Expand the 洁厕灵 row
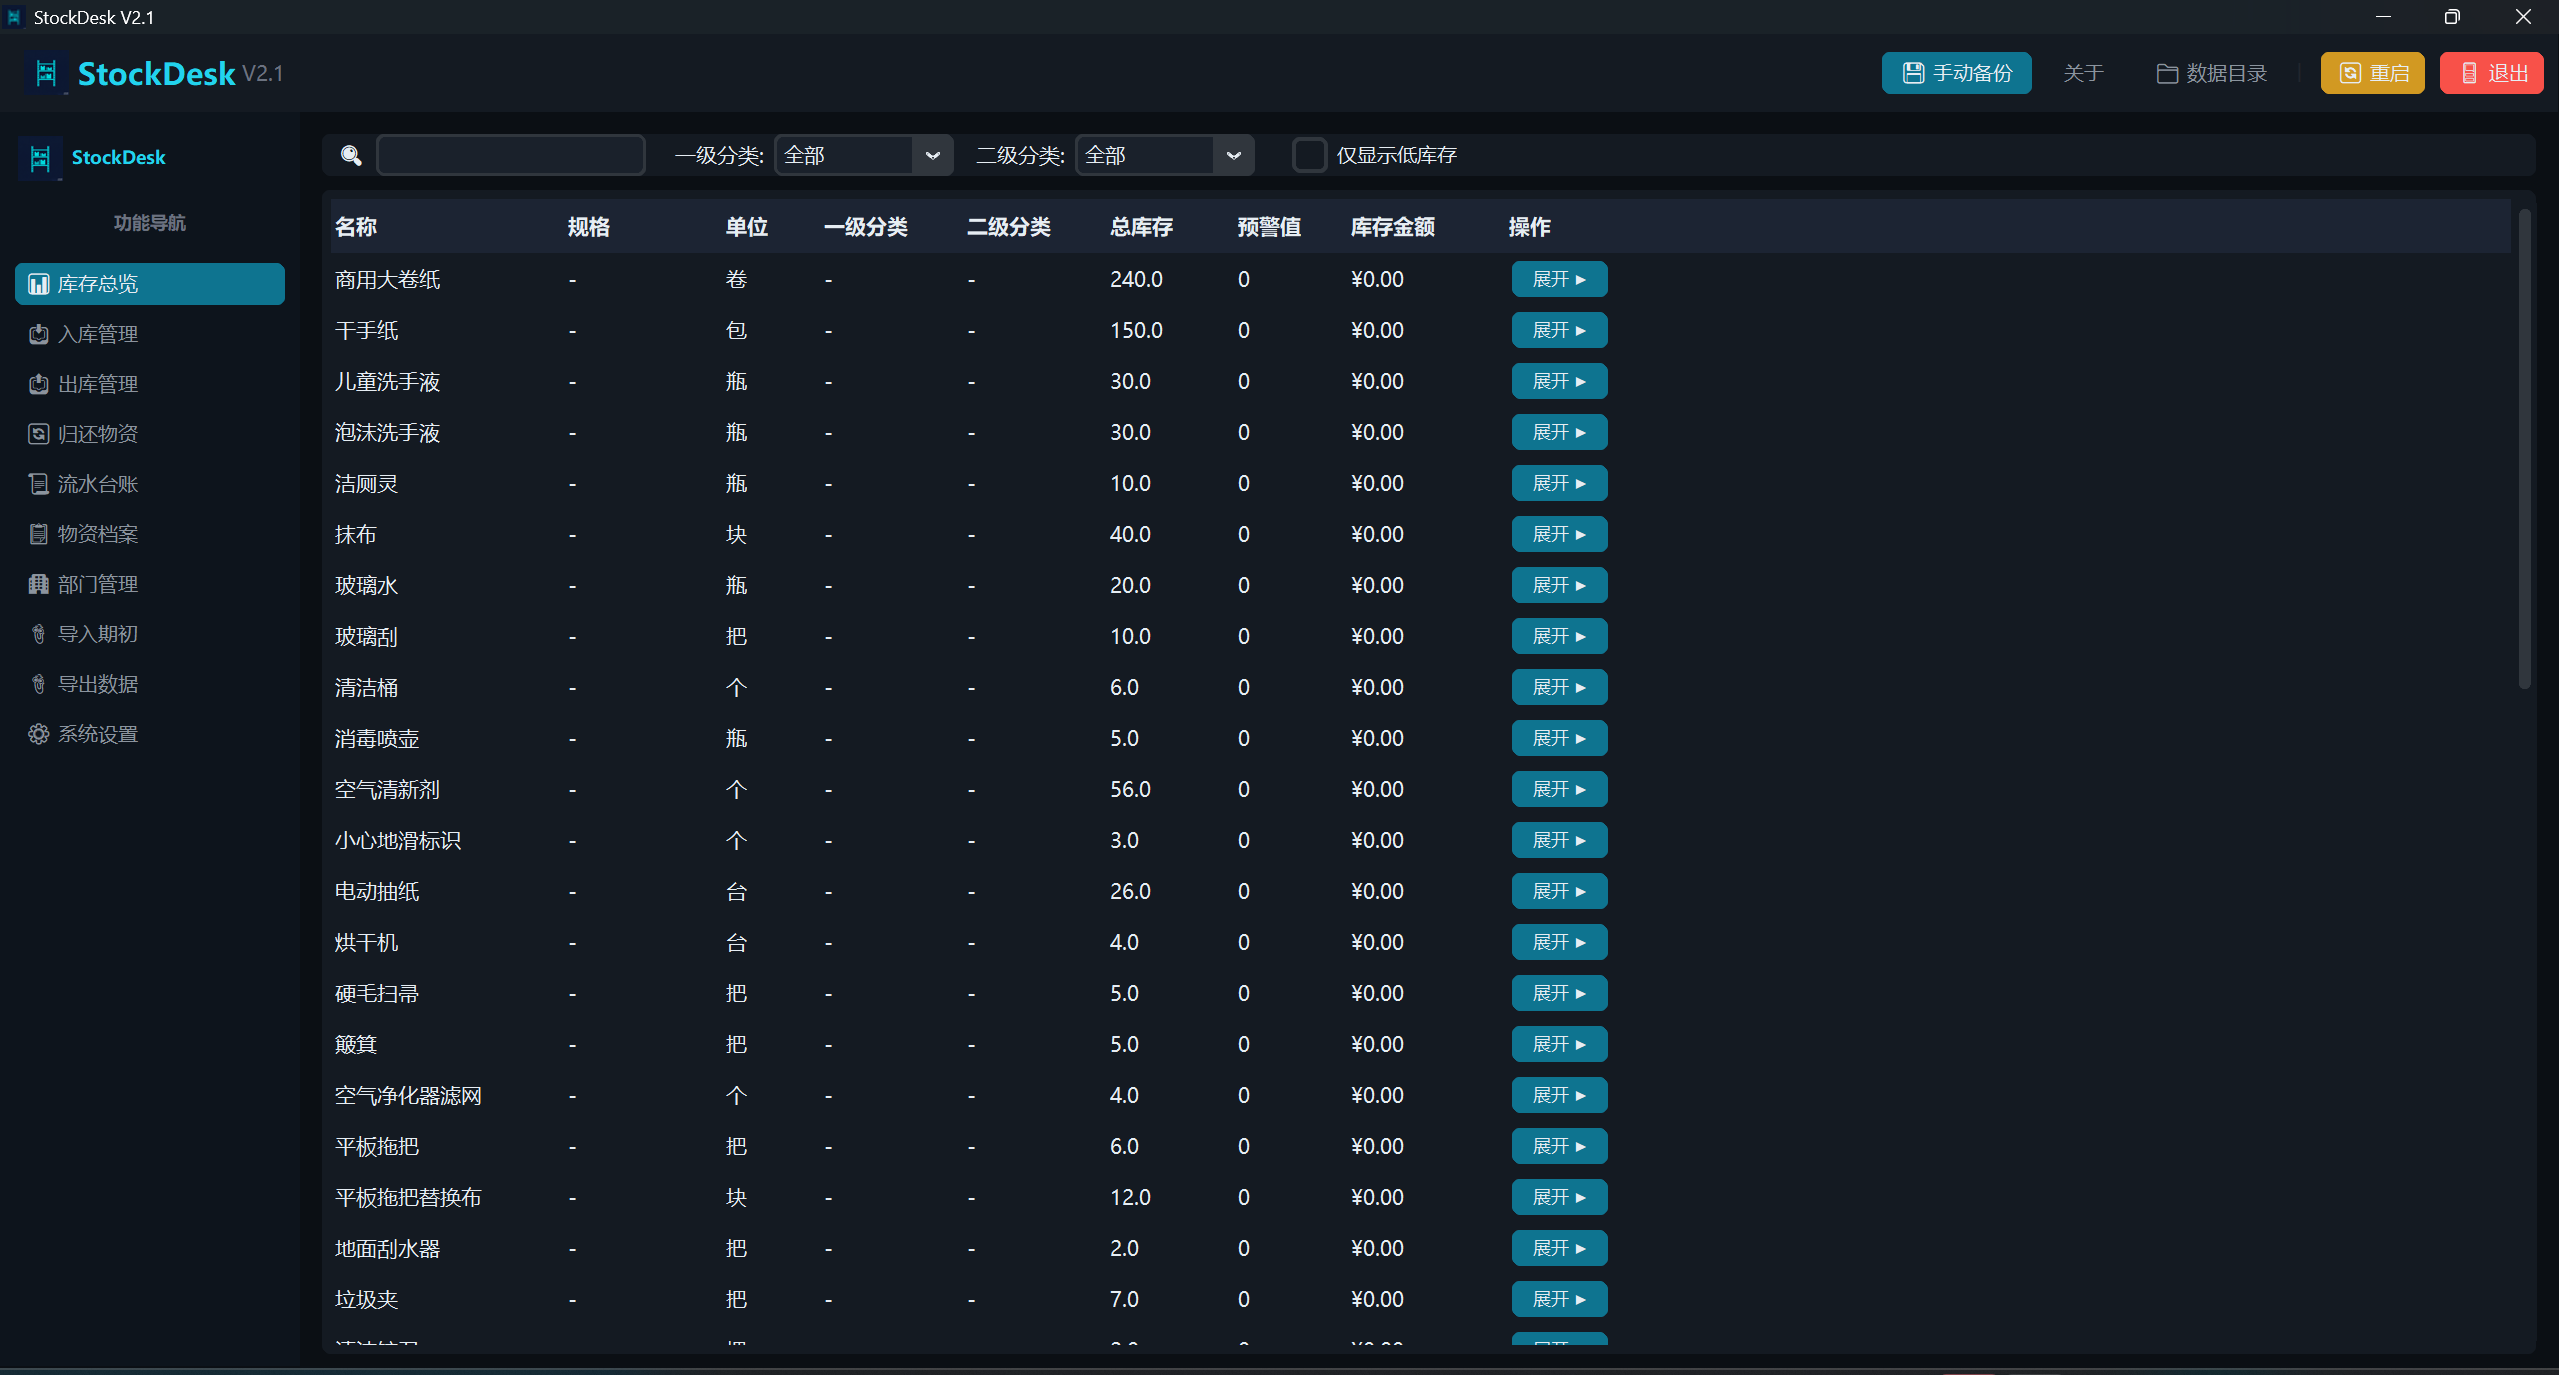Image resolution: width=2559 pixels, height=1375 pixels. pyautogui.click(x=1559, y=483)
